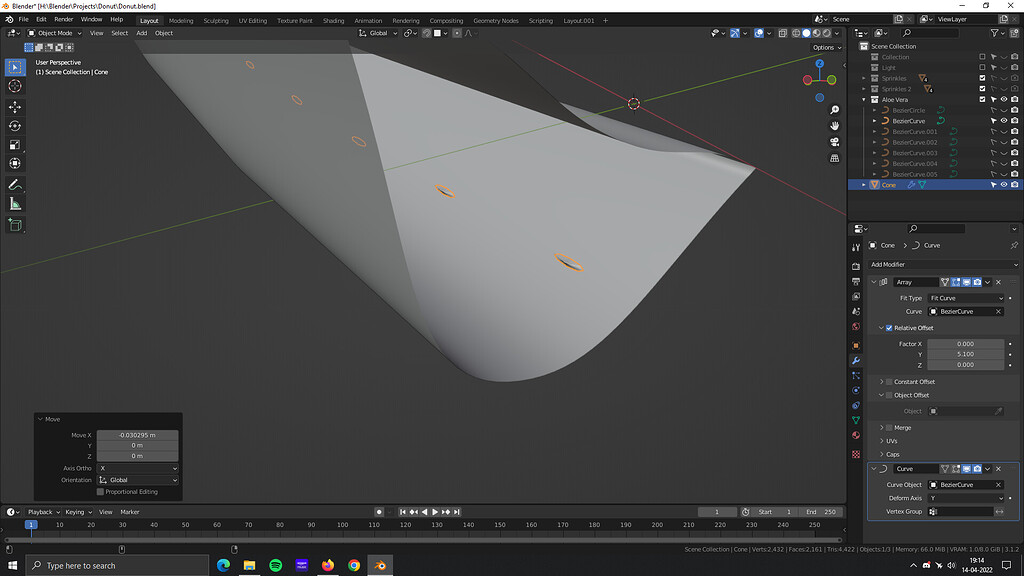Activate the Rotate tool
This screenshot has height=576, width=1024.
tap(15, 125)
